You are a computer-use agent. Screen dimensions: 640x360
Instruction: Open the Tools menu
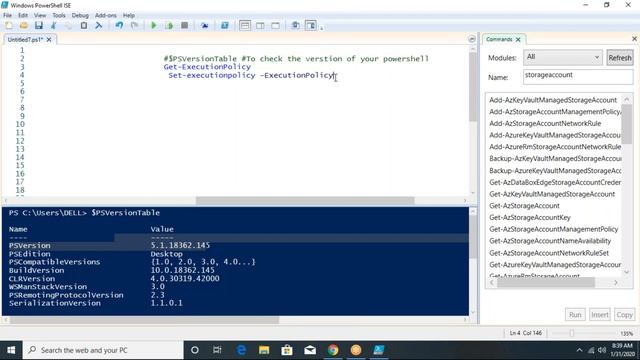(59, 16)
